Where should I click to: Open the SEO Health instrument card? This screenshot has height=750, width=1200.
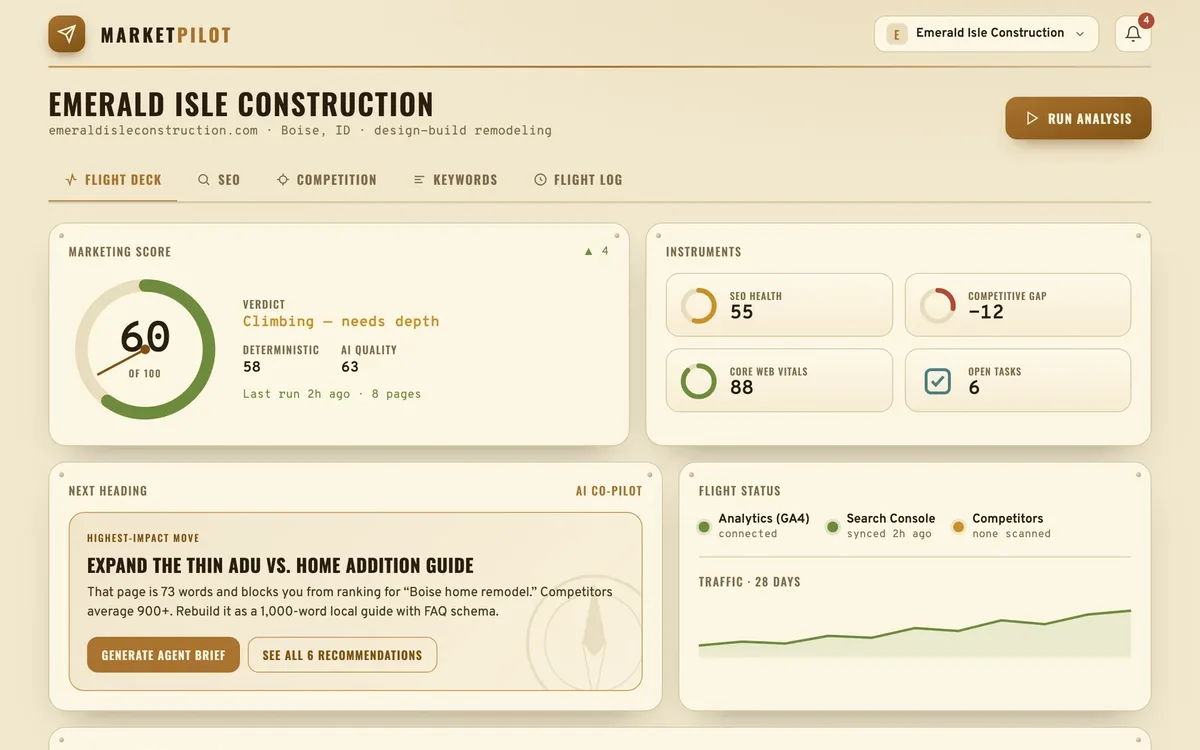[779, 305]
